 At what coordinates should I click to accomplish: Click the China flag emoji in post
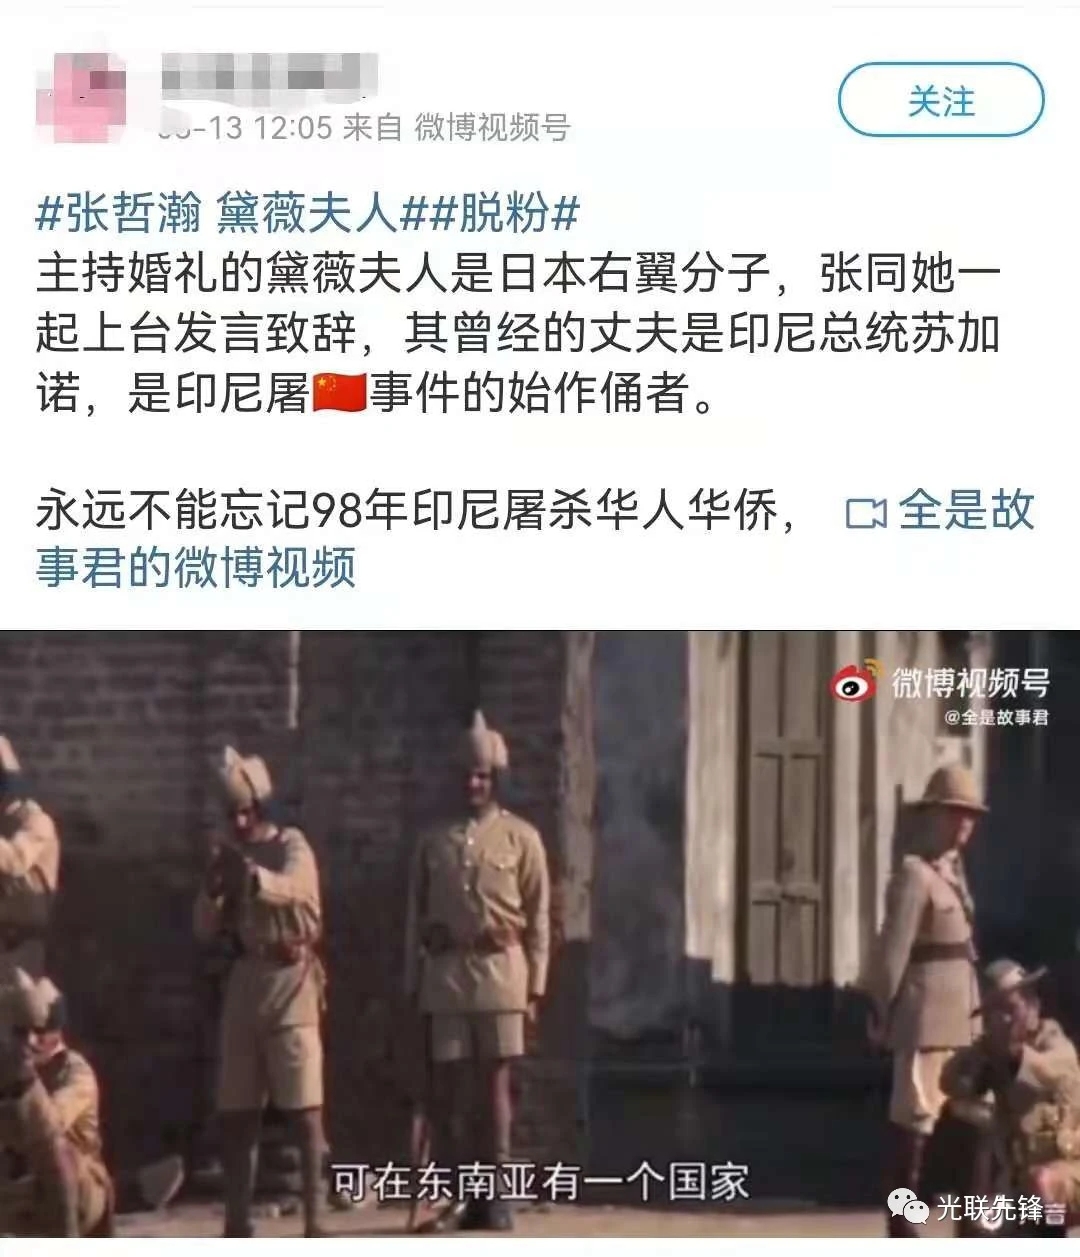pyautogui.click(x=339, y=393)
